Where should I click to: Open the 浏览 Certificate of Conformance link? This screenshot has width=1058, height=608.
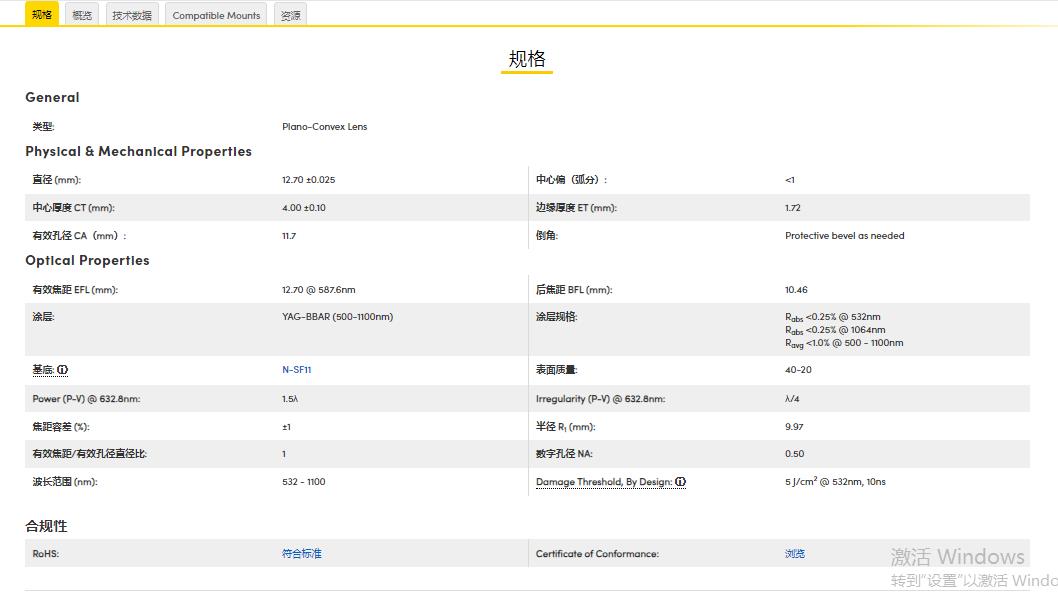point(793,553)
